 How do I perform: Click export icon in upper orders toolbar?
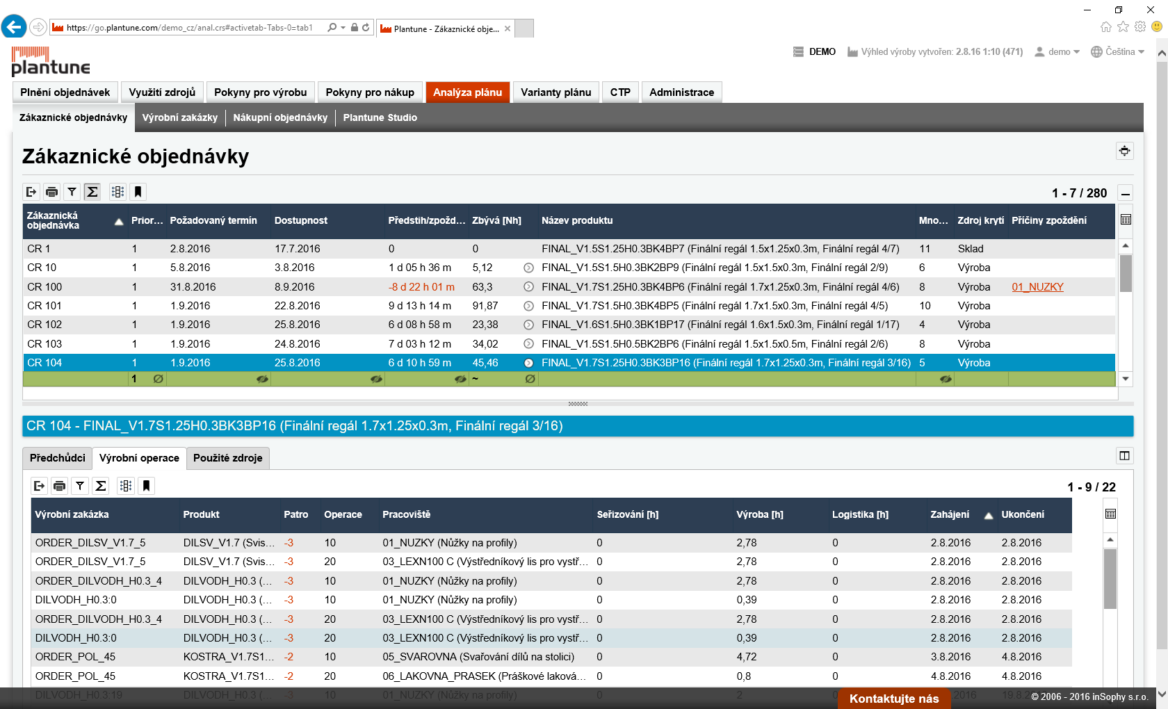point(31,192)
